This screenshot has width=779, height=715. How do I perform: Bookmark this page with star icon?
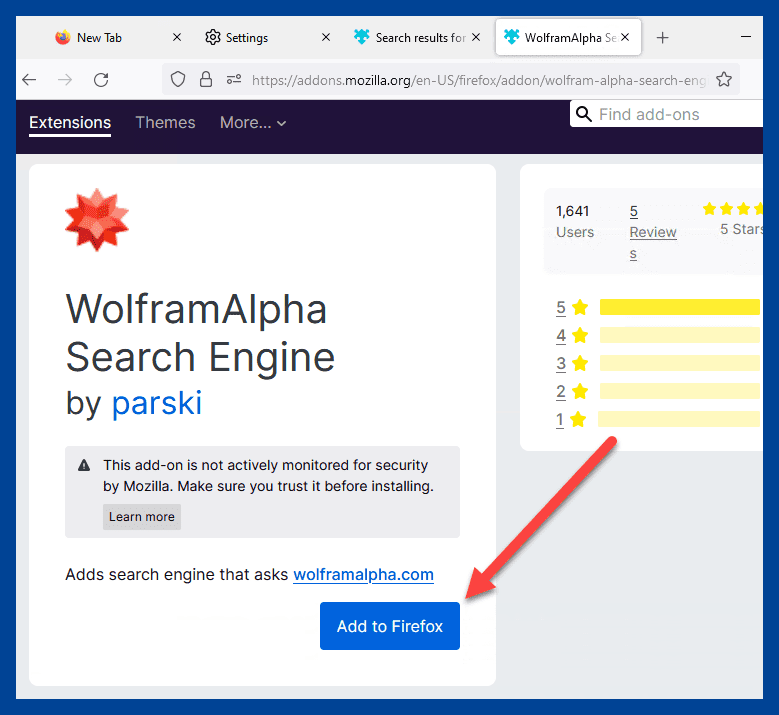(724, 79)
